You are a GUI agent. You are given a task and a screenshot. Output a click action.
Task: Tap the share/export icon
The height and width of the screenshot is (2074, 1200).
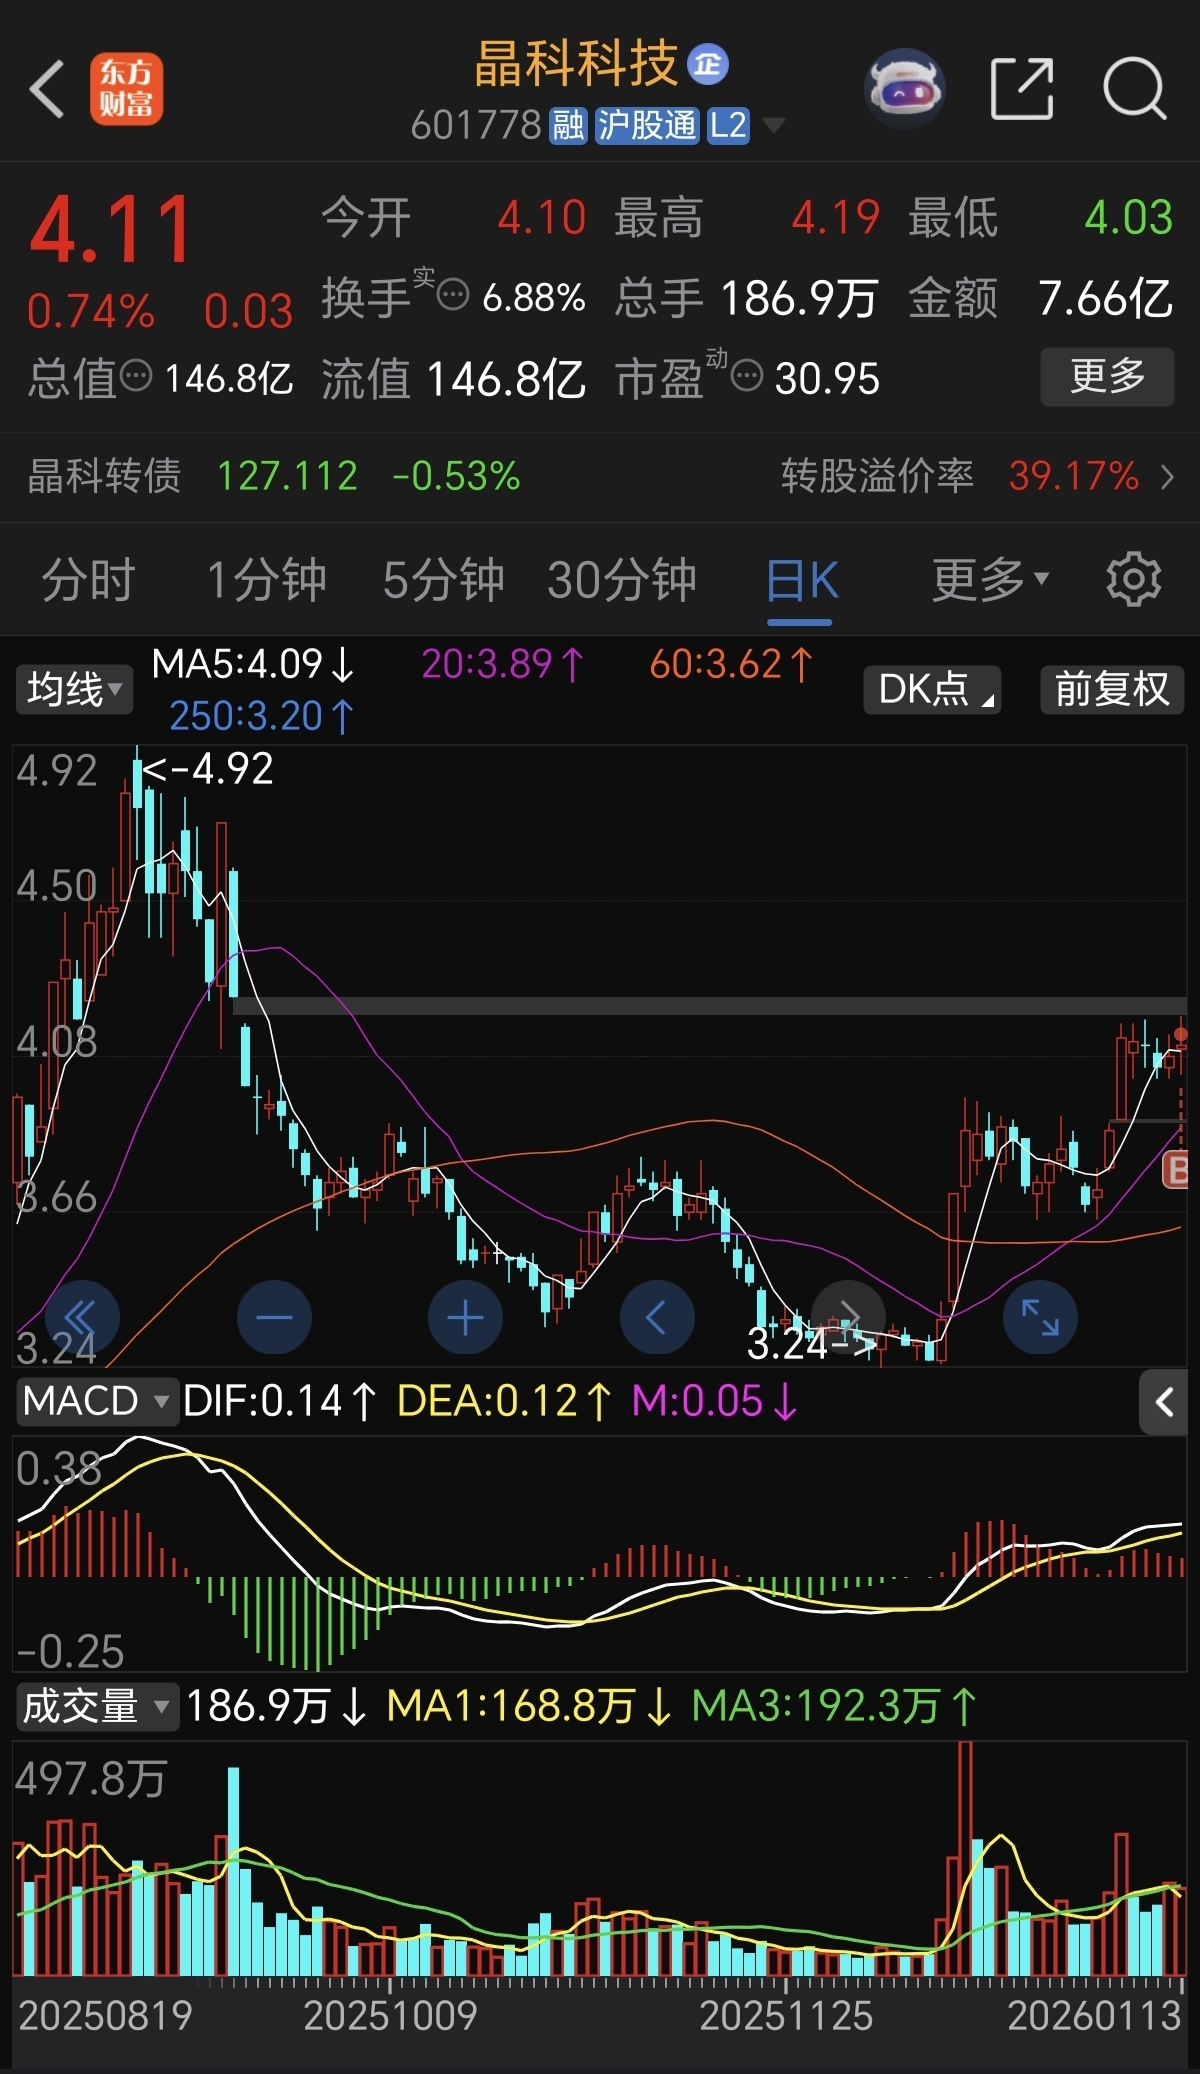click(x=1021, y=89)
